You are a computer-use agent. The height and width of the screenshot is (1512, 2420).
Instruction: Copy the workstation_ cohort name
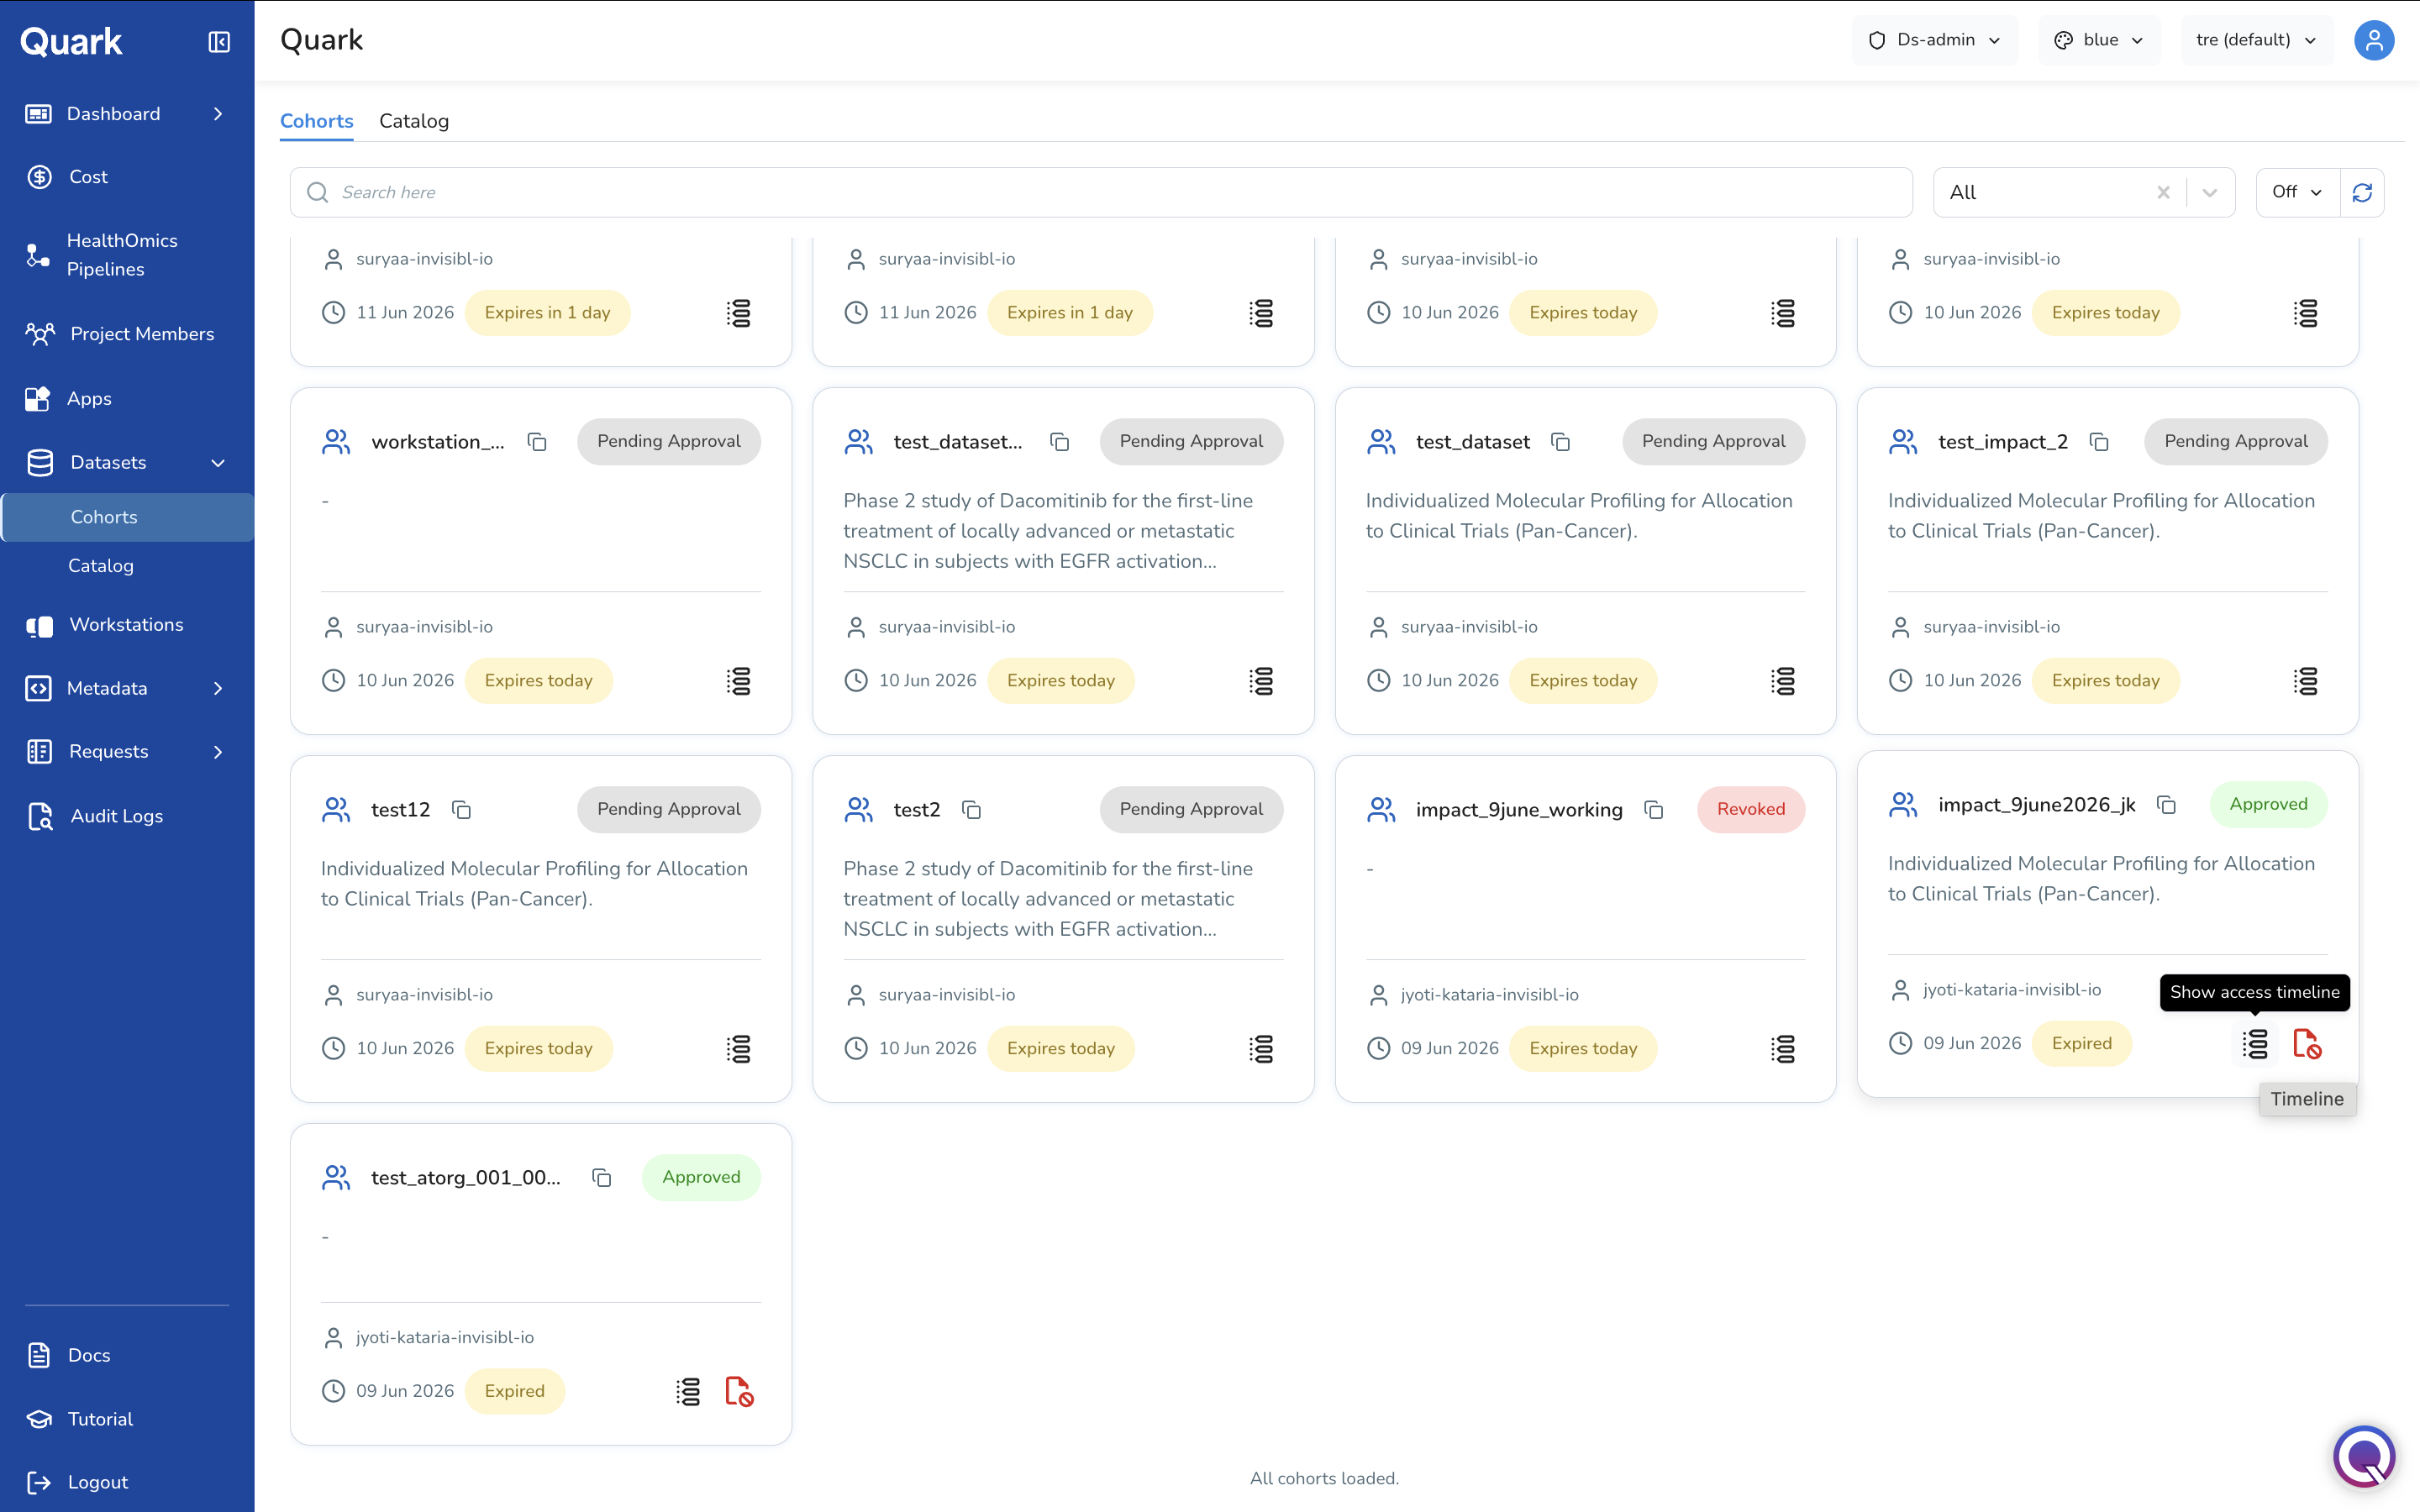[x=537, y=442]
